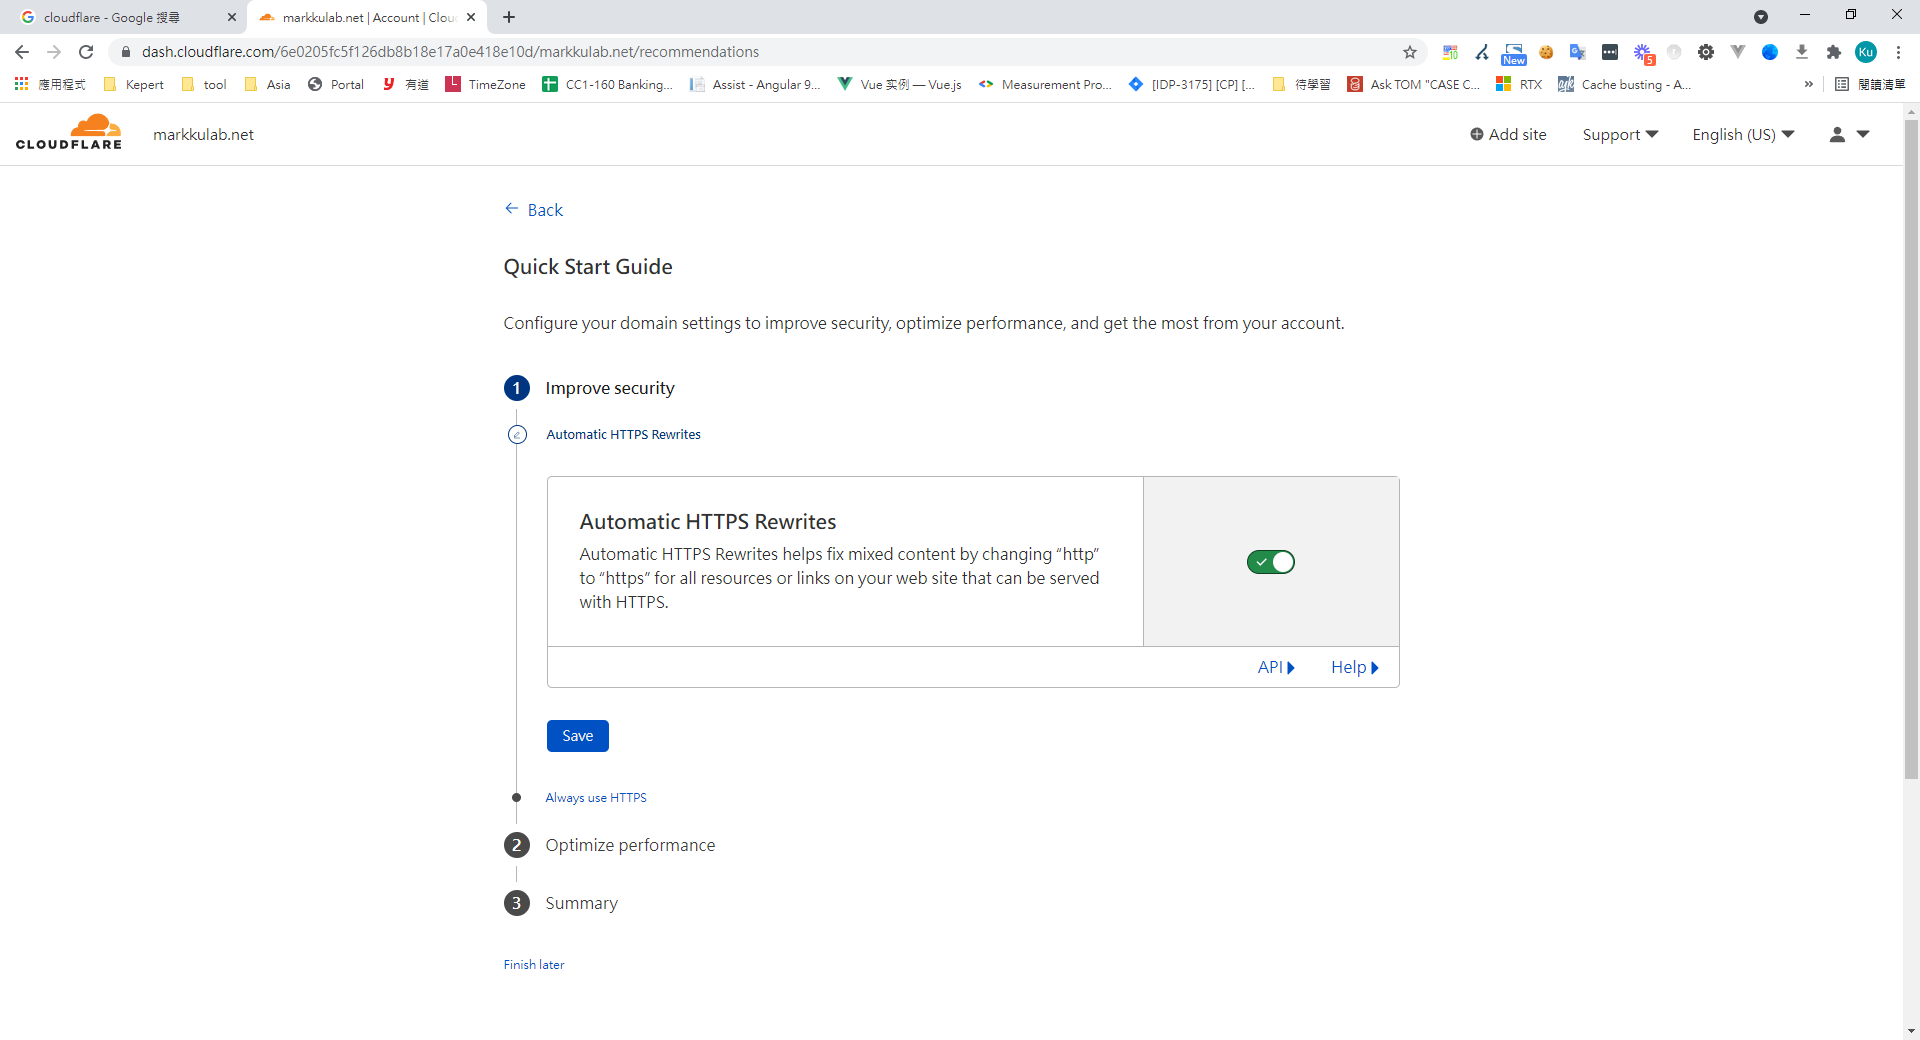Click the account user profile icon
1920x1040 pixels.
[x=1837, y=134]
